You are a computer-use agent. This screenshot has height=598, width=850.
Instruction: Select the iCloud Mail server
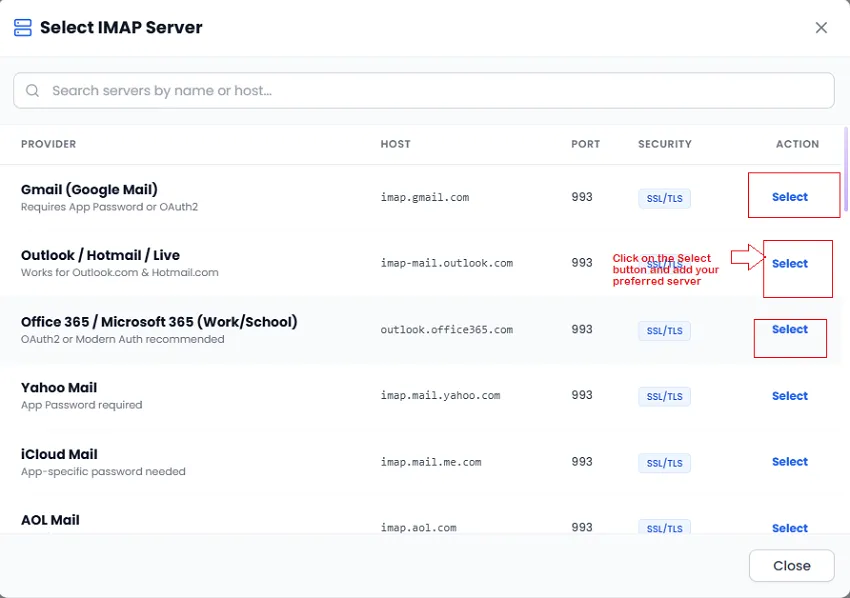tap(790, 461)
